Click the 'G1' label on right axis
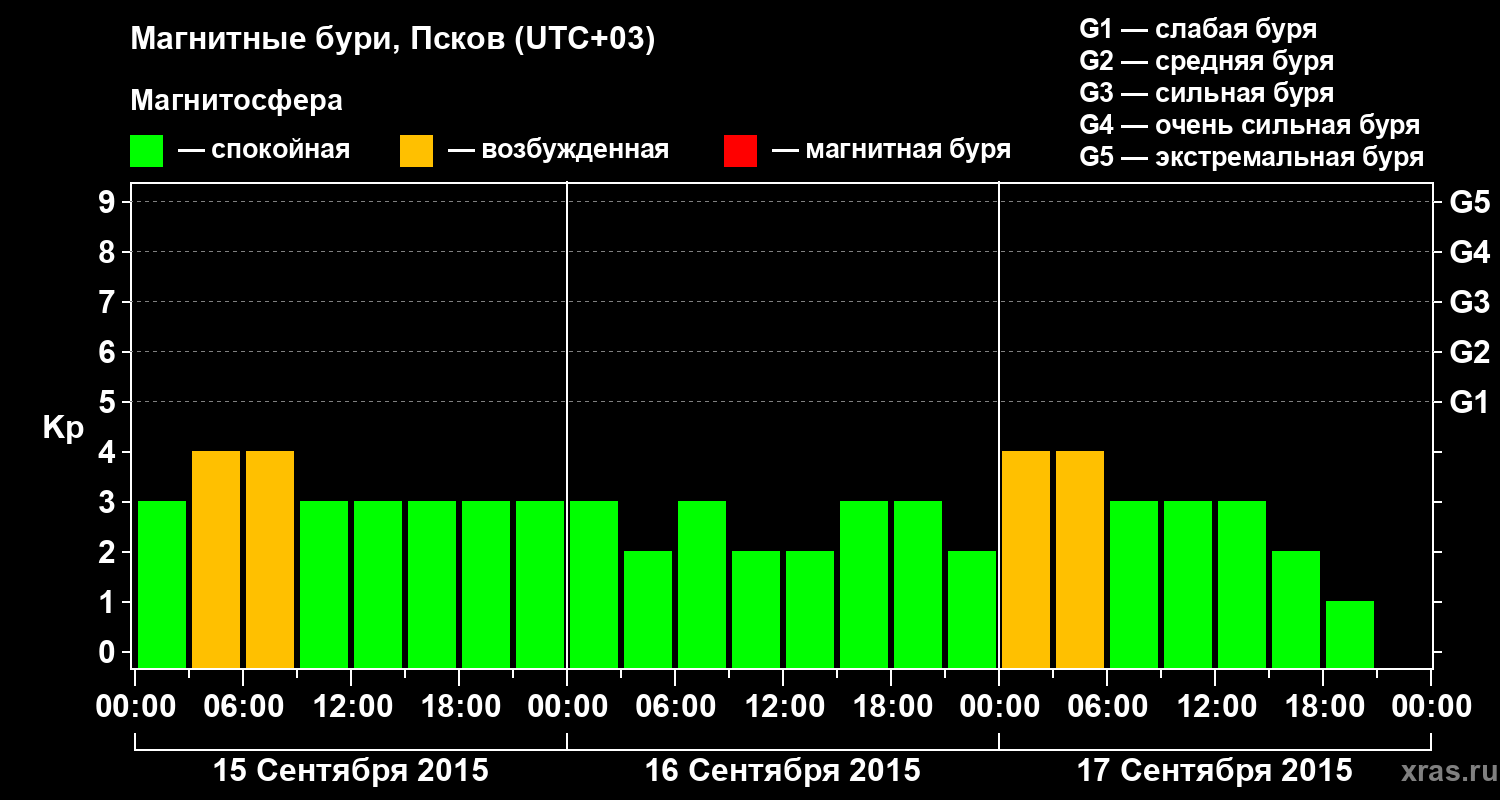The height and width of the screenshot is (800, 1500). pyautogui.click(x=1469, y=403)
